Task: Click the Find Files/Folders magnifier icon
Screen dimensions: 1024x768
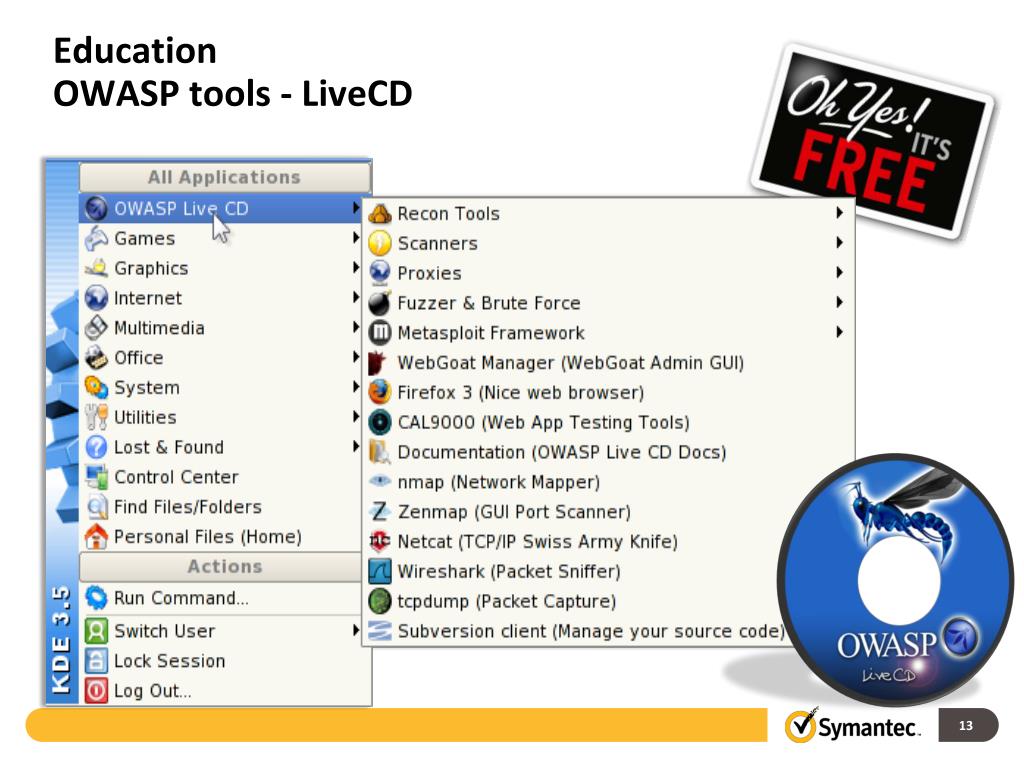Action: pyautogui.click(x=96, y=507)
